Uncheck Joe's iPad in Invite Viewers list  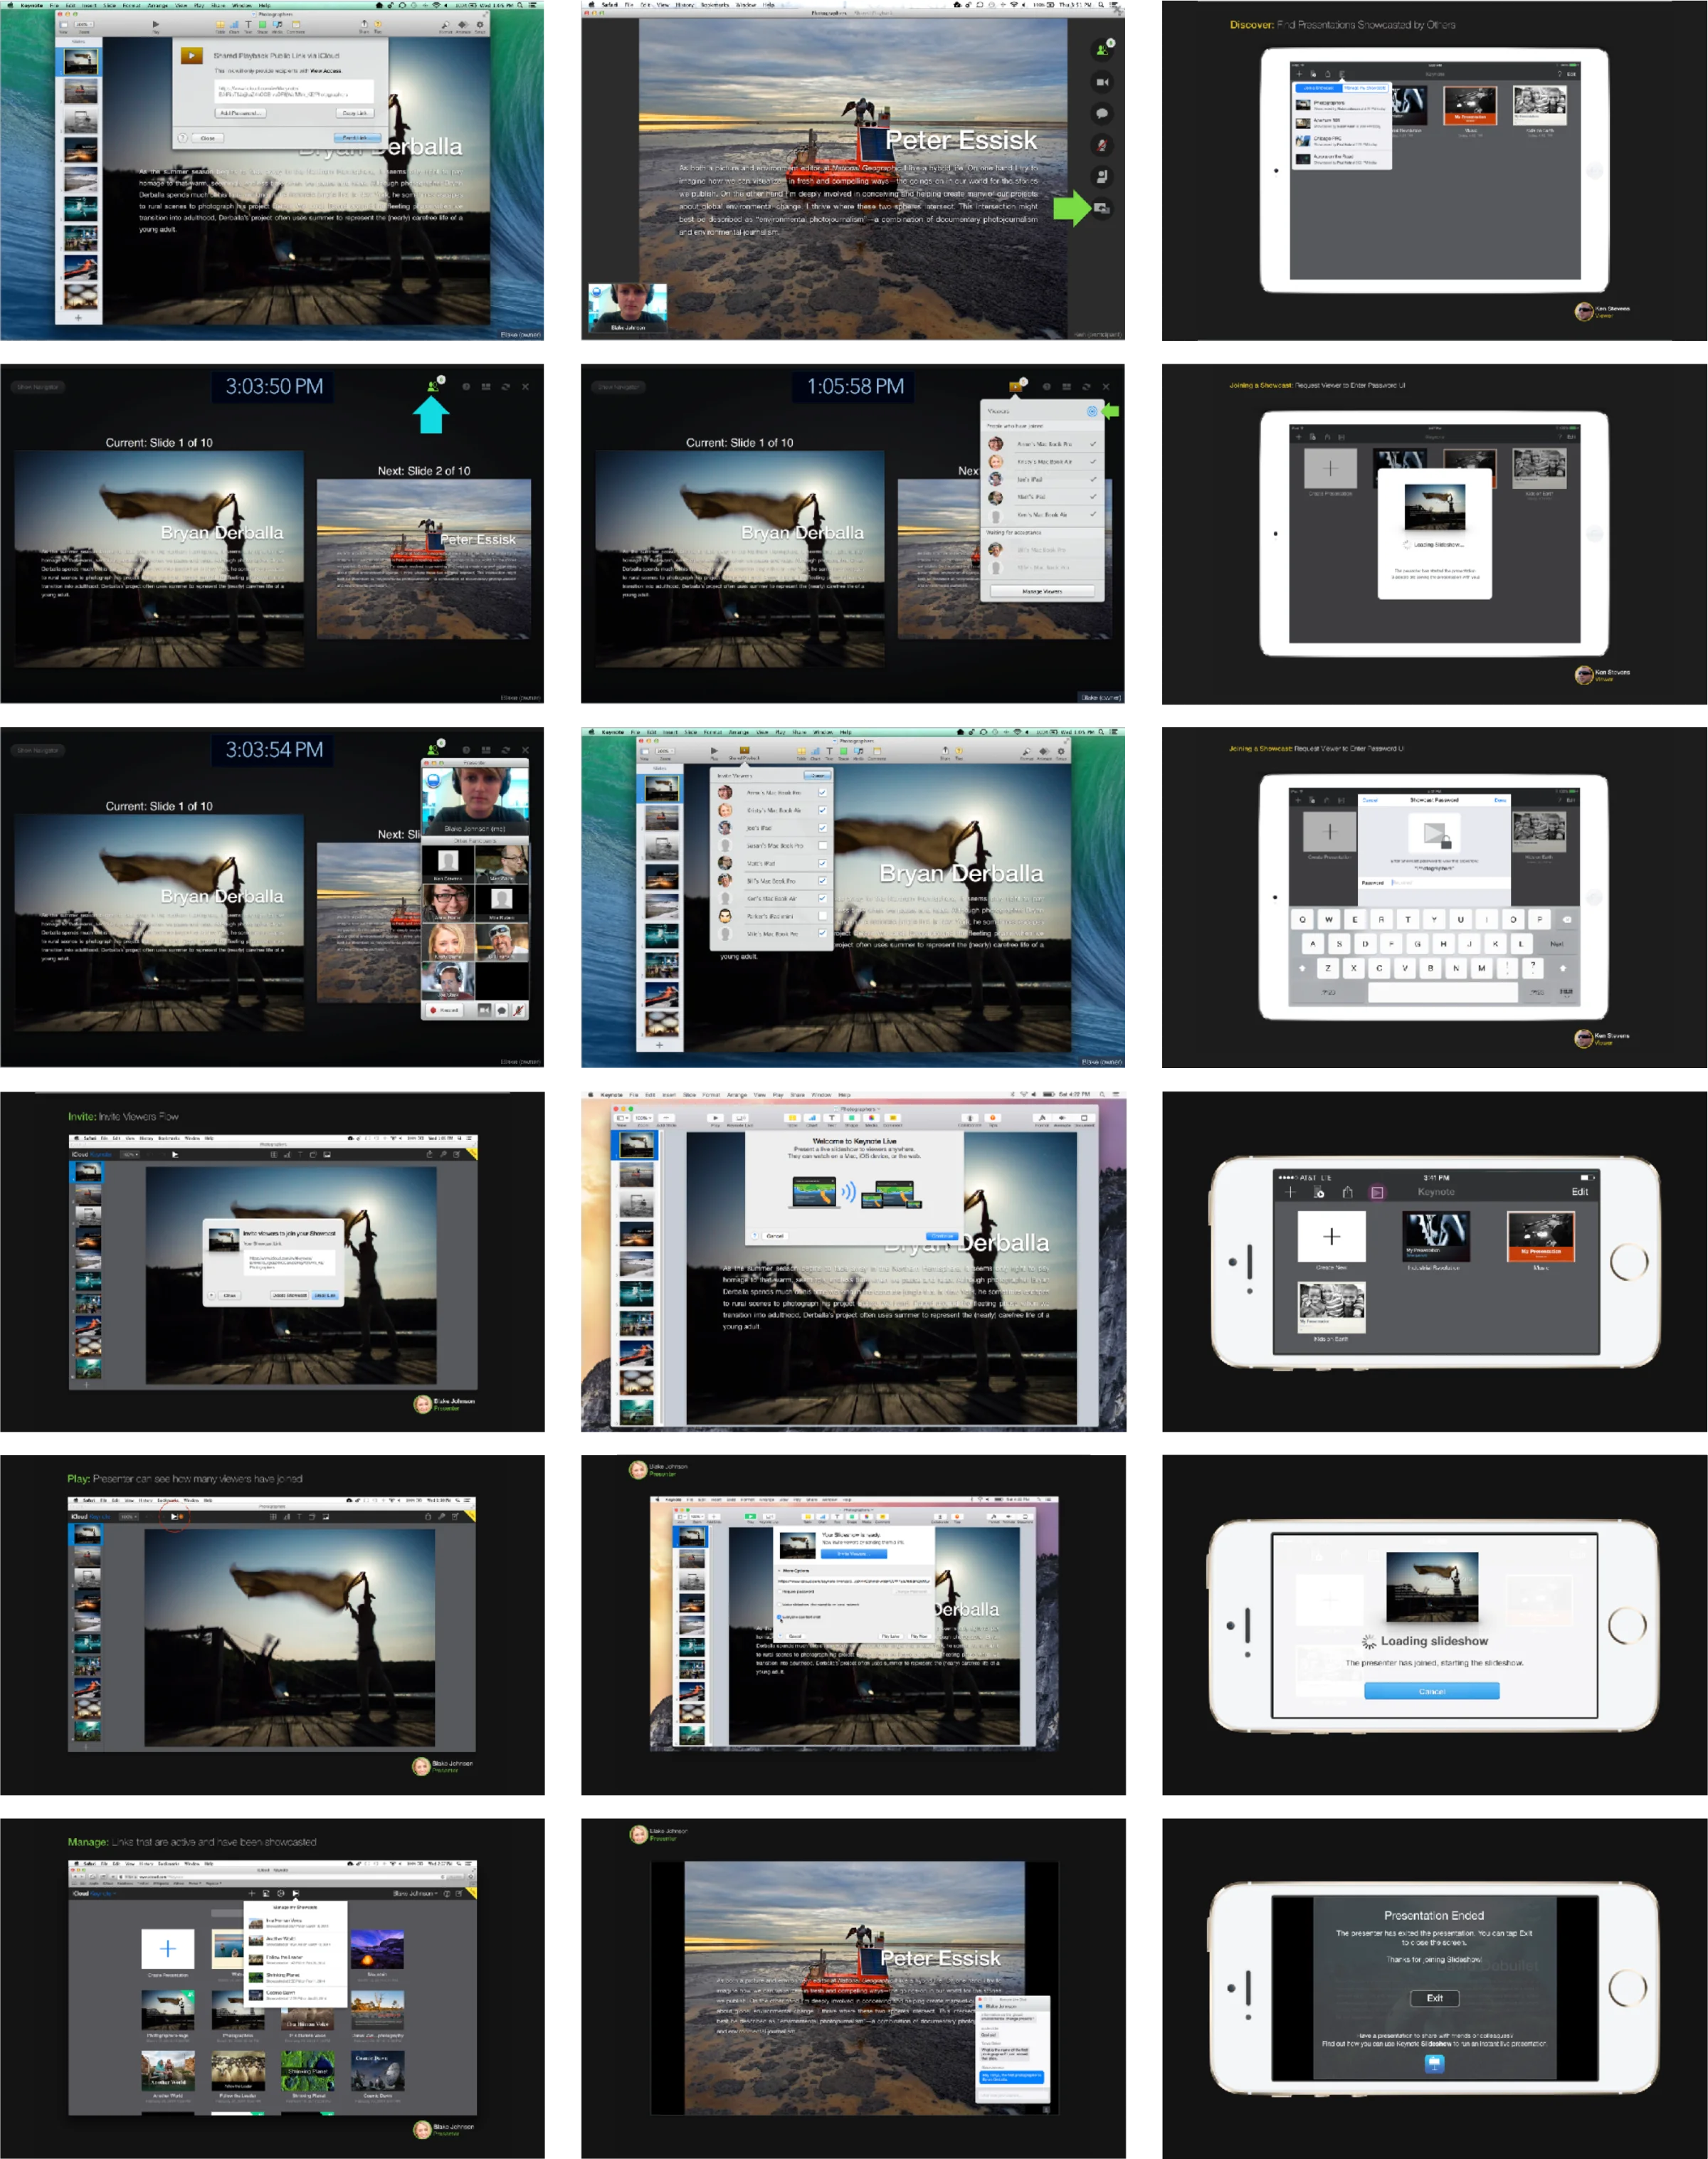point(822,828)
